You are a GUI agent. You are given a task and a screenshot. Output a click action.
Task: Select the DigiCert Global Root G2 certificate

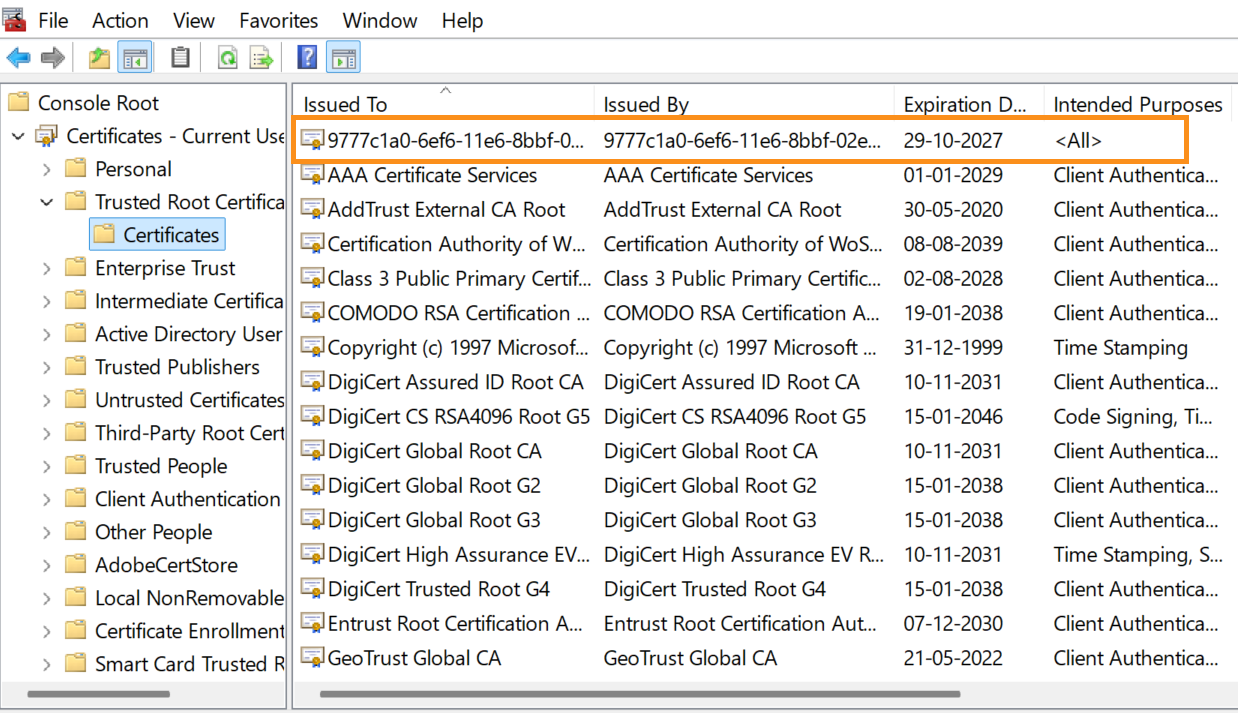coord(434,486)
